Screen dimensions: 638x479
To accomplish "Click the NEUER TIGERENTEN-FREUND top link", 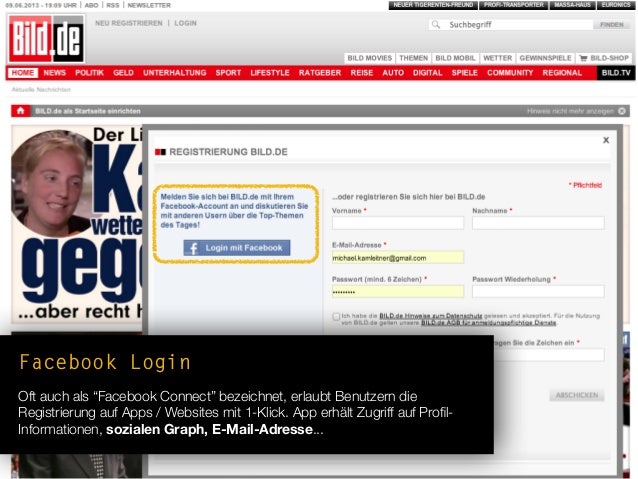I will tap(433, 5).
